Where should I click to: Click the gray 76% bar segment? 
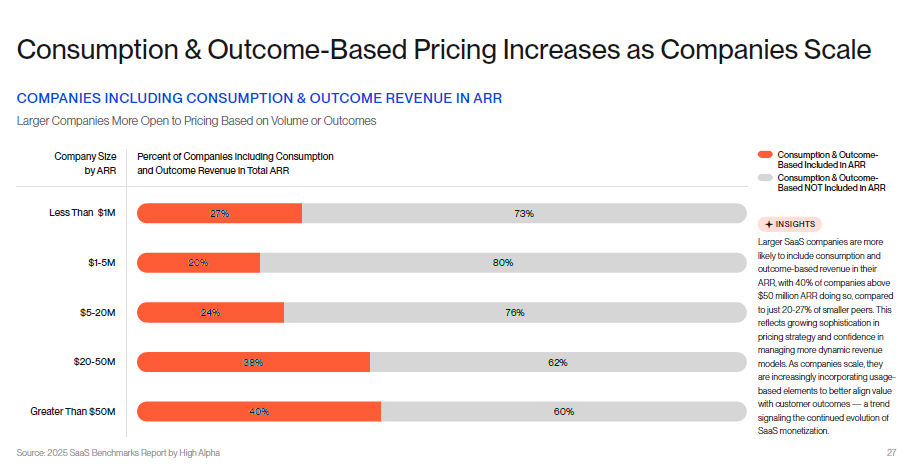[x=514, y=313]
